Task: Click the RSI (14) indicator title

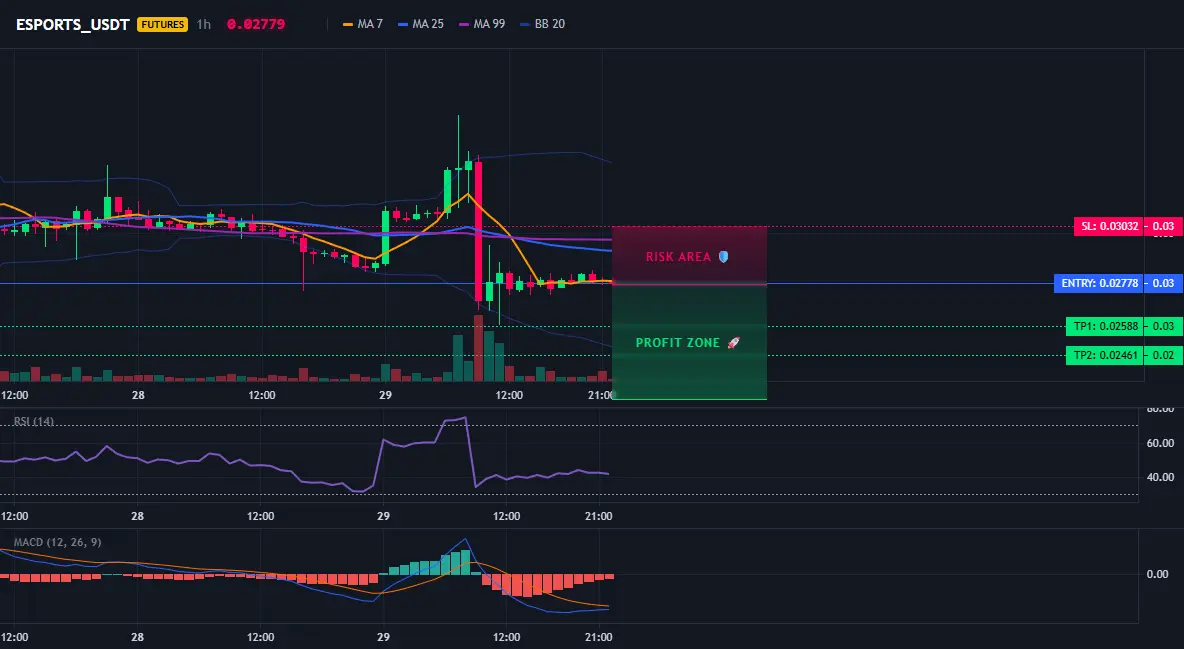Action: click(34, 422)
